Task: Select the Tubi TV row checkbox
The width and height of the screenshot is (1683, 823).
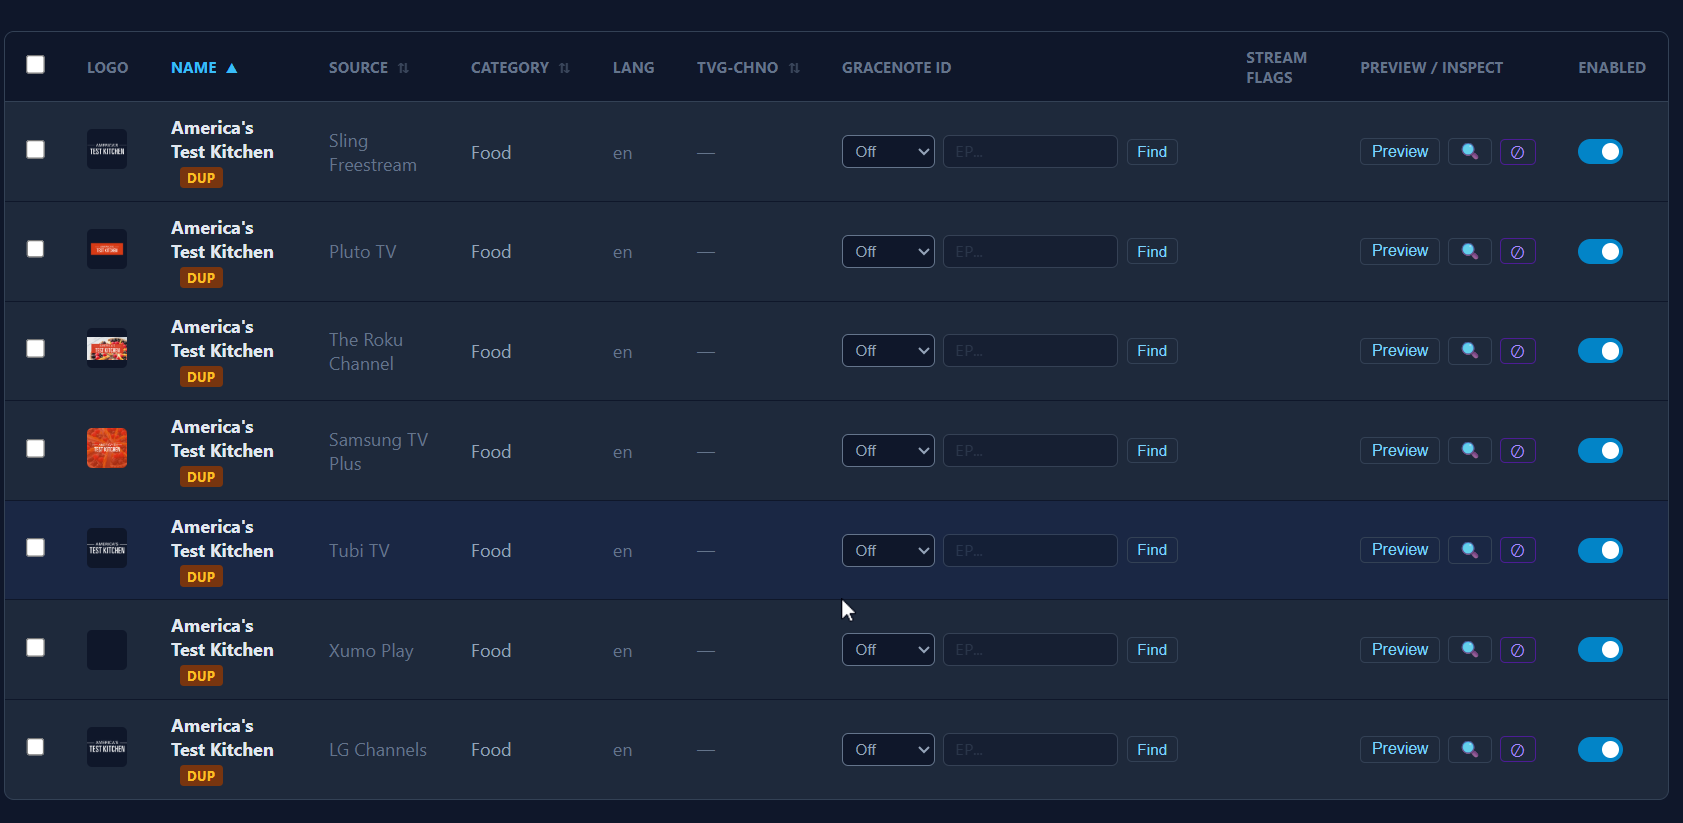Action: (x=36, y=548)
